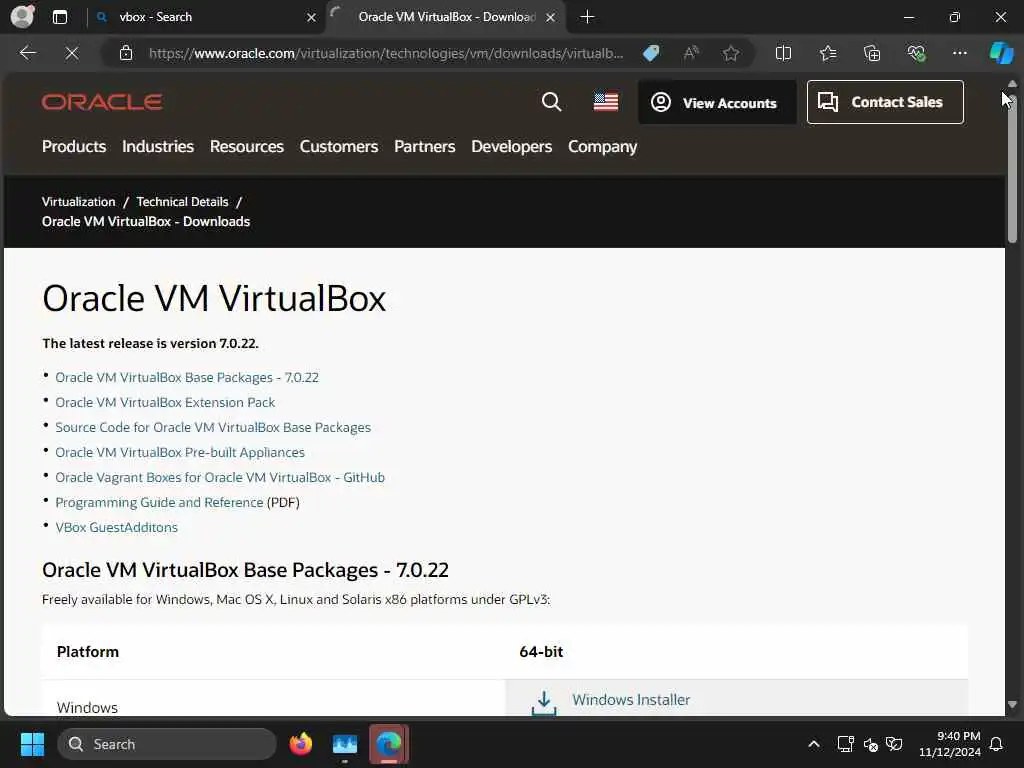The image size is (1024, 768).
Task: Open the Customers menu
Action: (339, 146)
